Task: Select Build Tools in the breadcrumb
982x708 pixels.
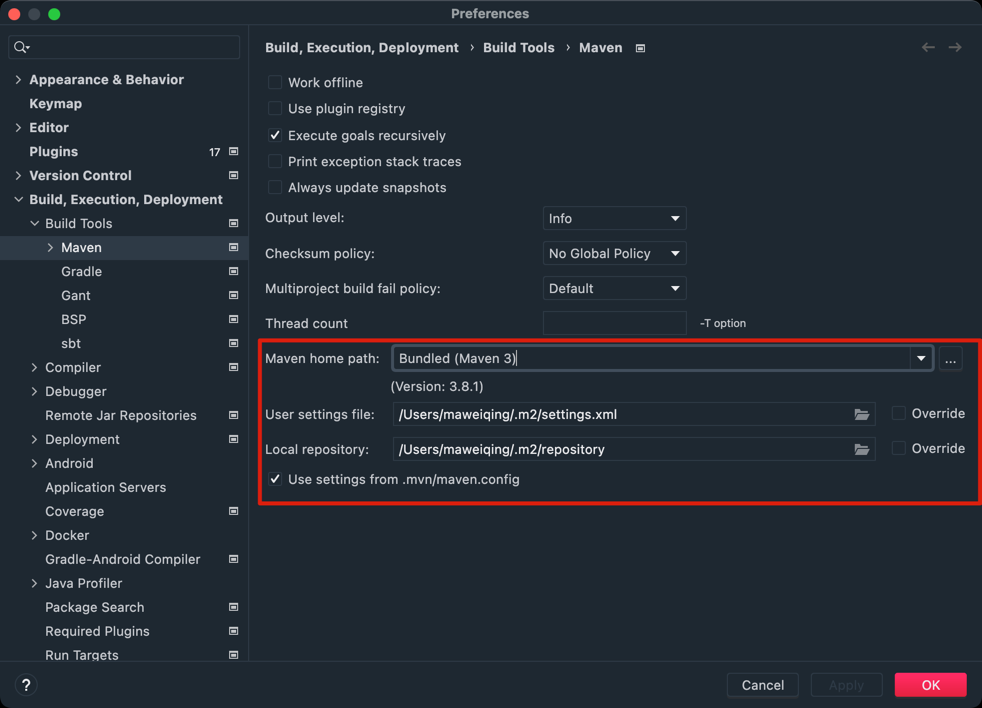Action: pos(519,47)
